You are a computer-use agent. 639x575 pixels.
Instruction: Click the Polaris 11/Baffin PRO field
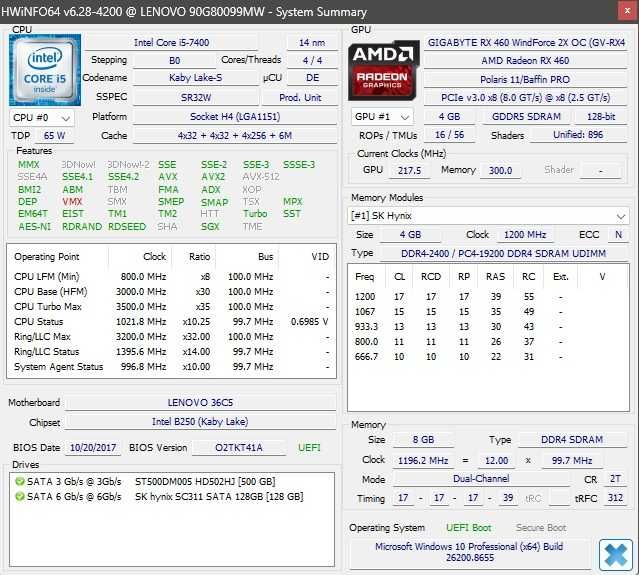click(x=526, y=79)
